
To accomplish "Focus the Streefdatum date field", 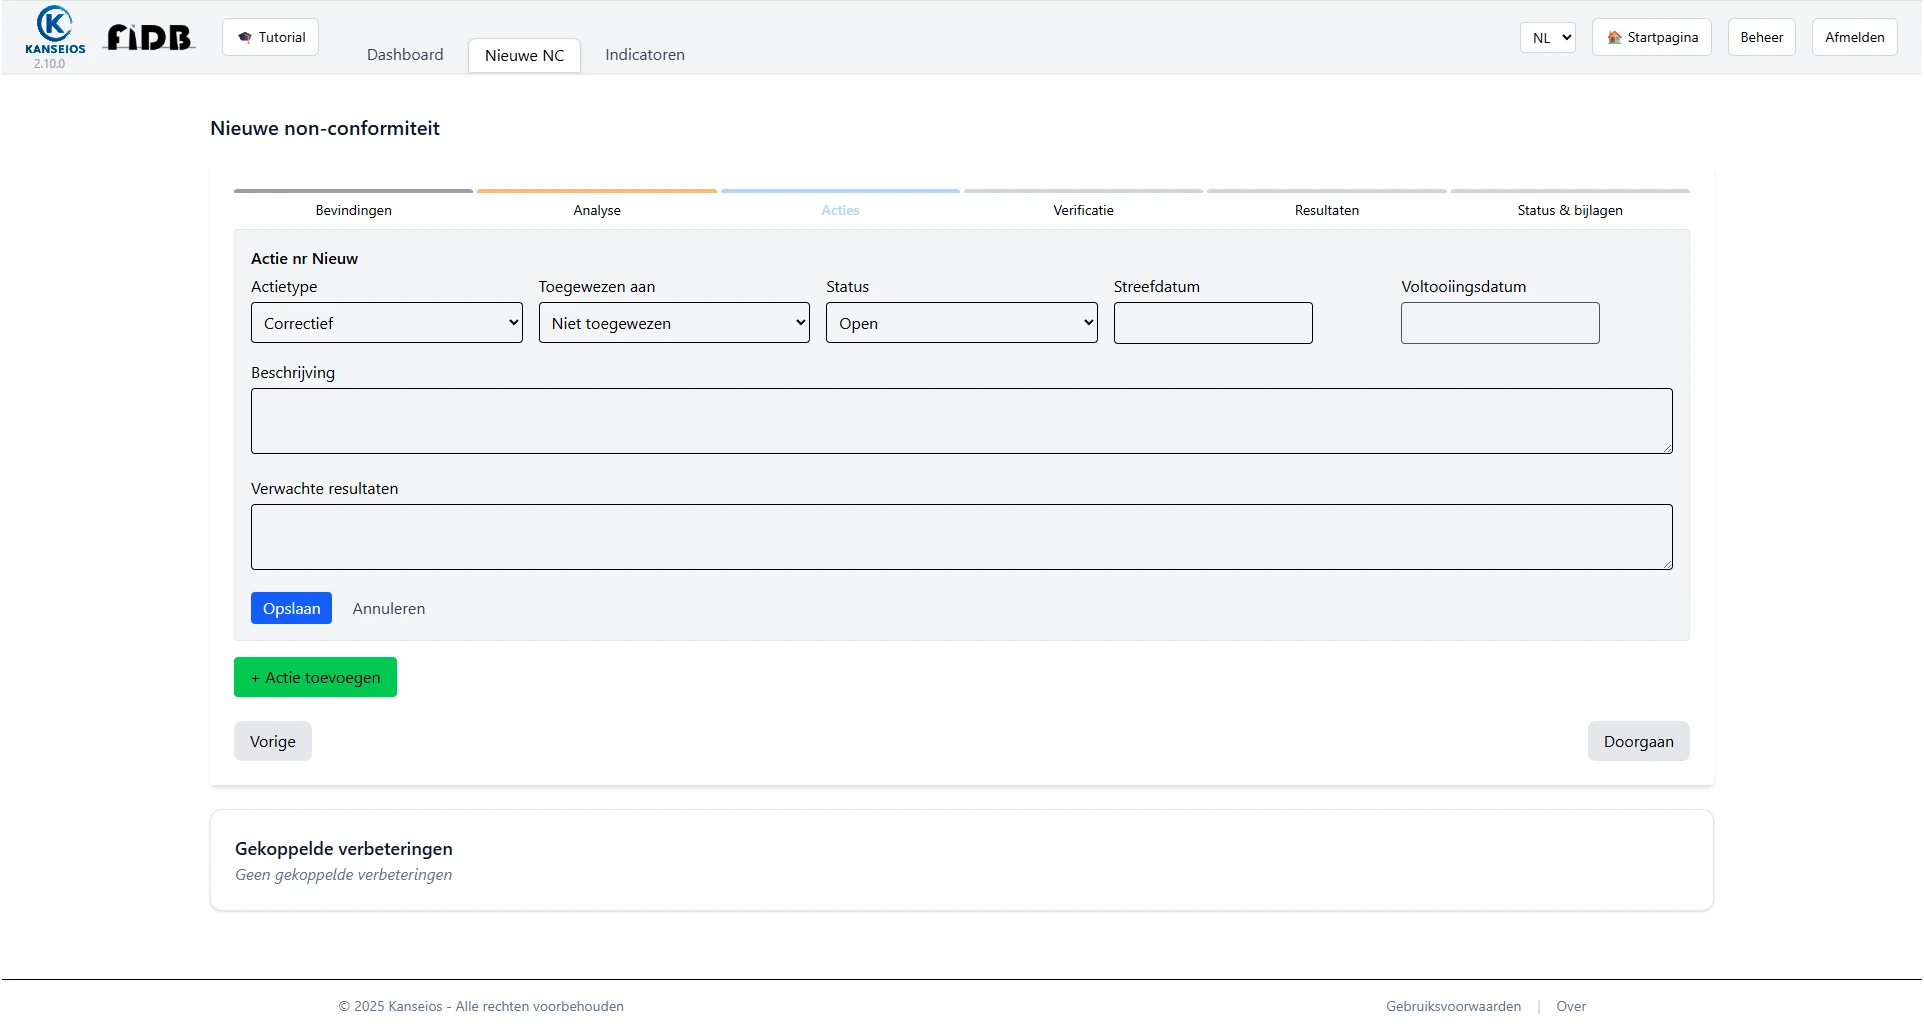I will click(1213, 323).
